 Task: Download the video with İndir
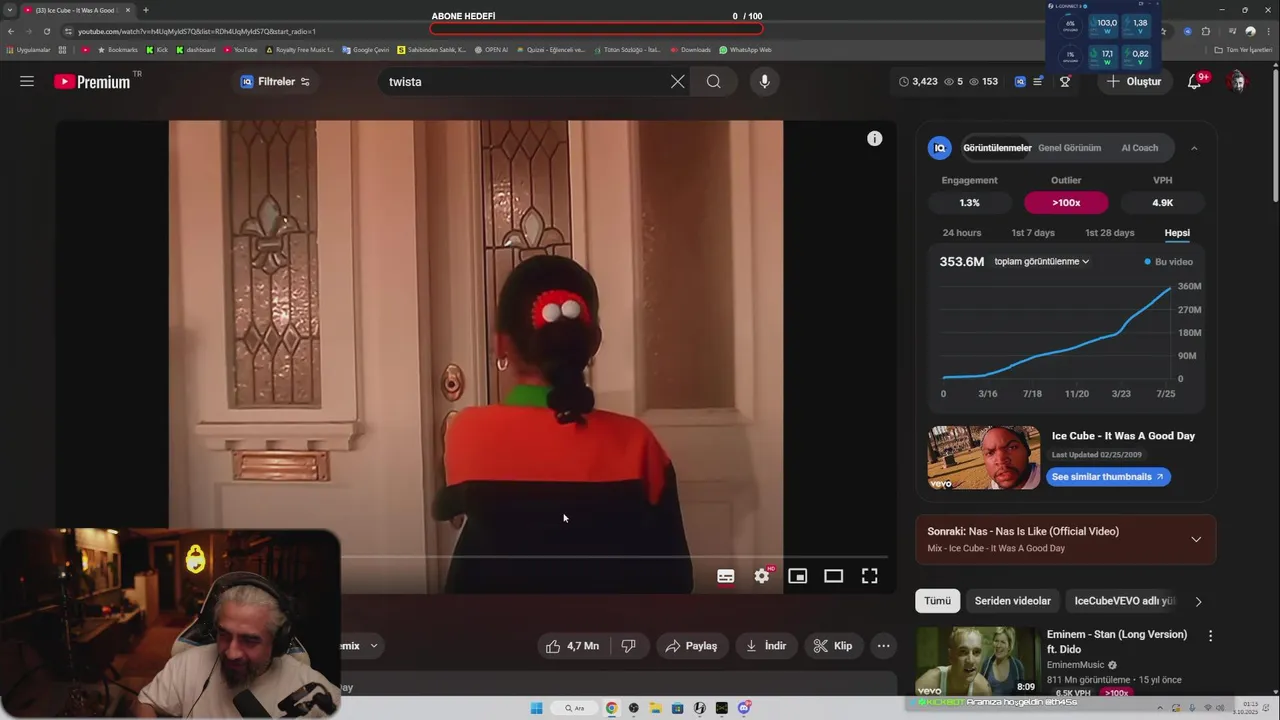(766, 646)
